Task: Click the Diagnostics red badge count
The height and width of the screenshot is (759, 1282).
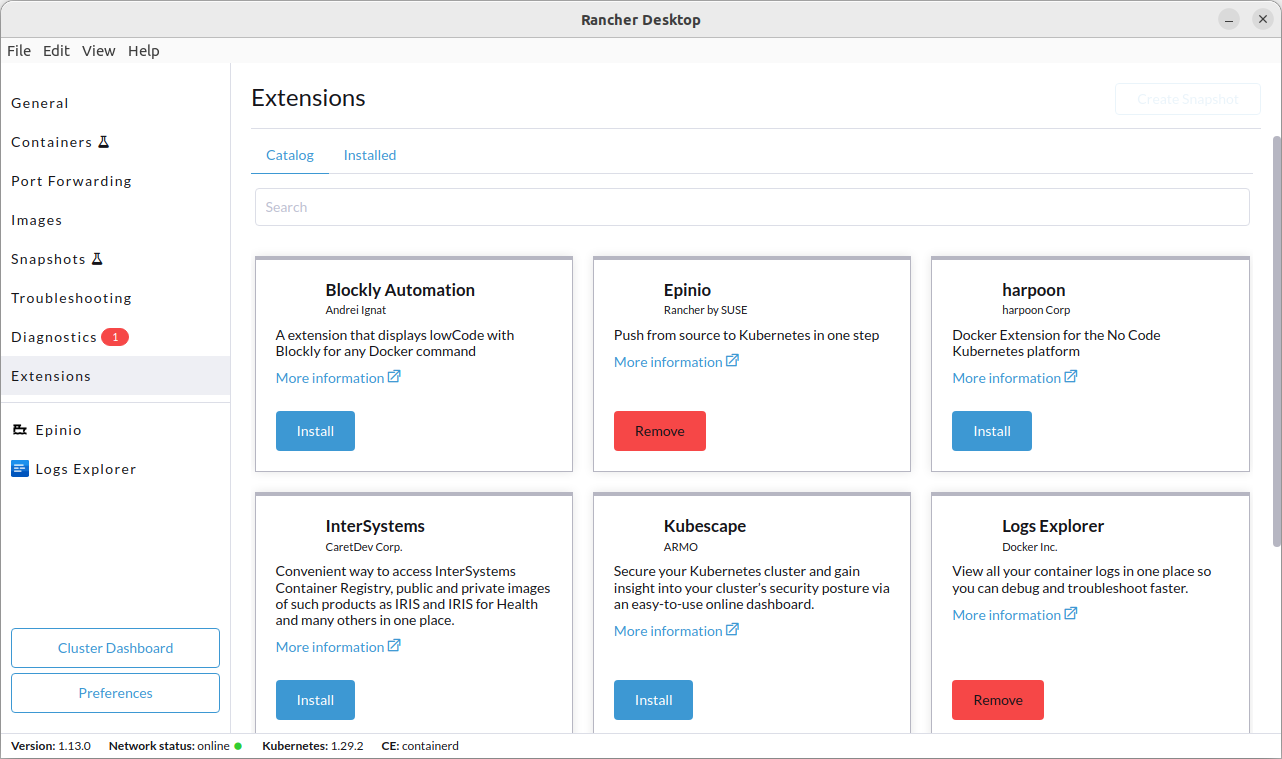Action: [x=115, y=337]
